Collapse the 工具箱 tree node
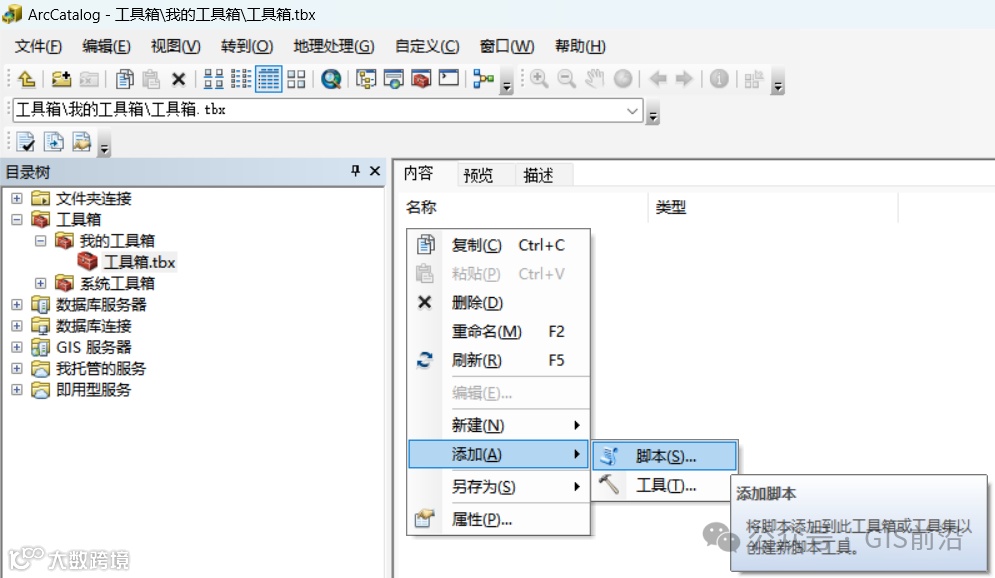 pyautogui.click(x=16, y=220)
